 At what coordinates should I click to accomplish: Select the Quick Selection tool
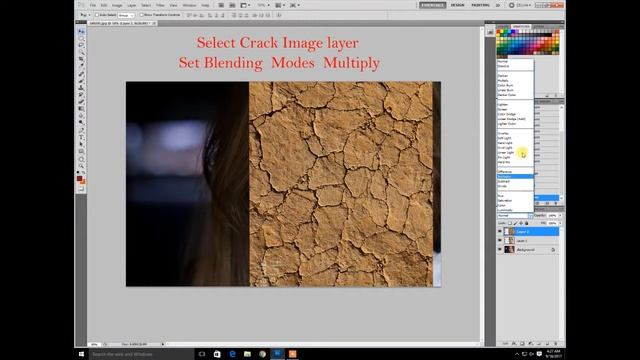coord(81,52)
